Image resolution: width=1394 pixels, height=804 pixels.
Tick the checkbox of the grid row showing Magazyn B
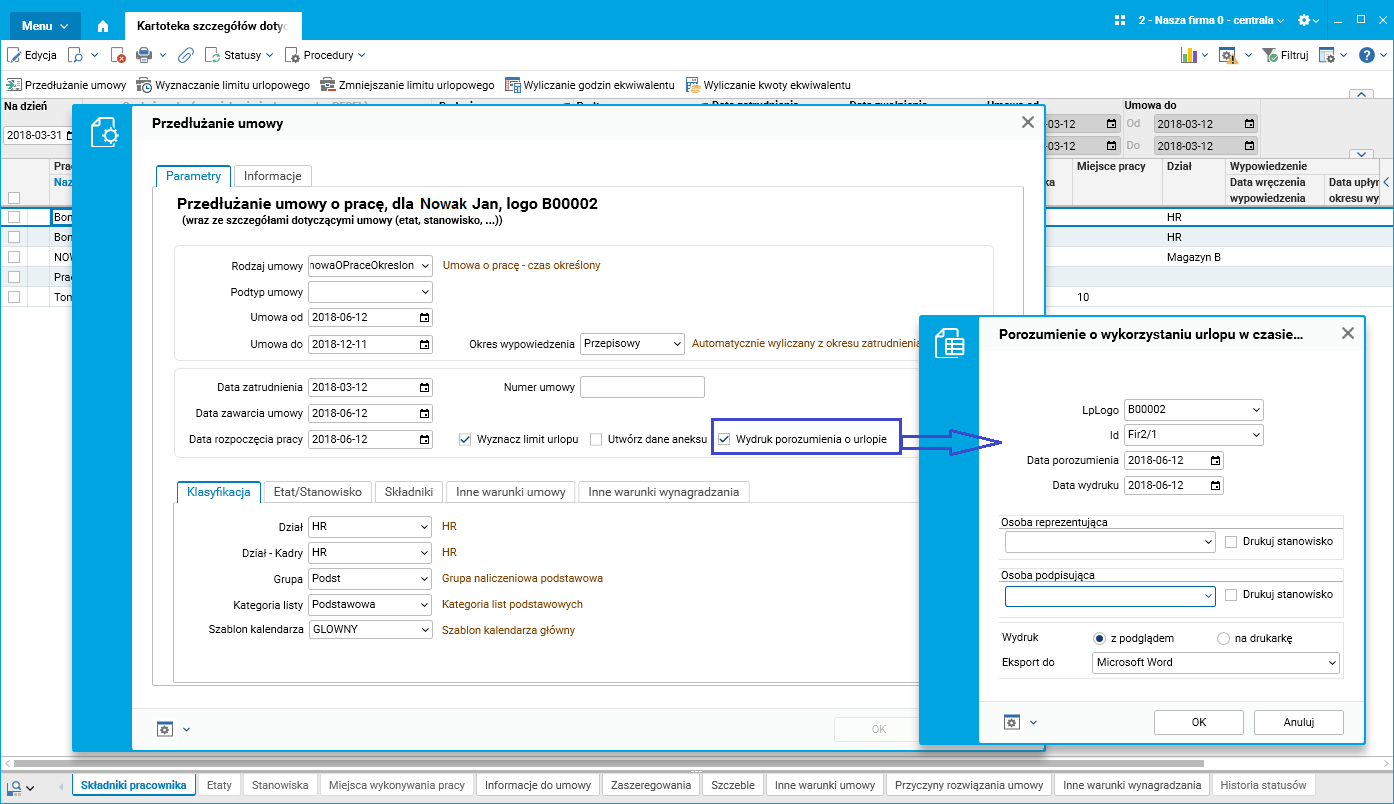(14, 257)
